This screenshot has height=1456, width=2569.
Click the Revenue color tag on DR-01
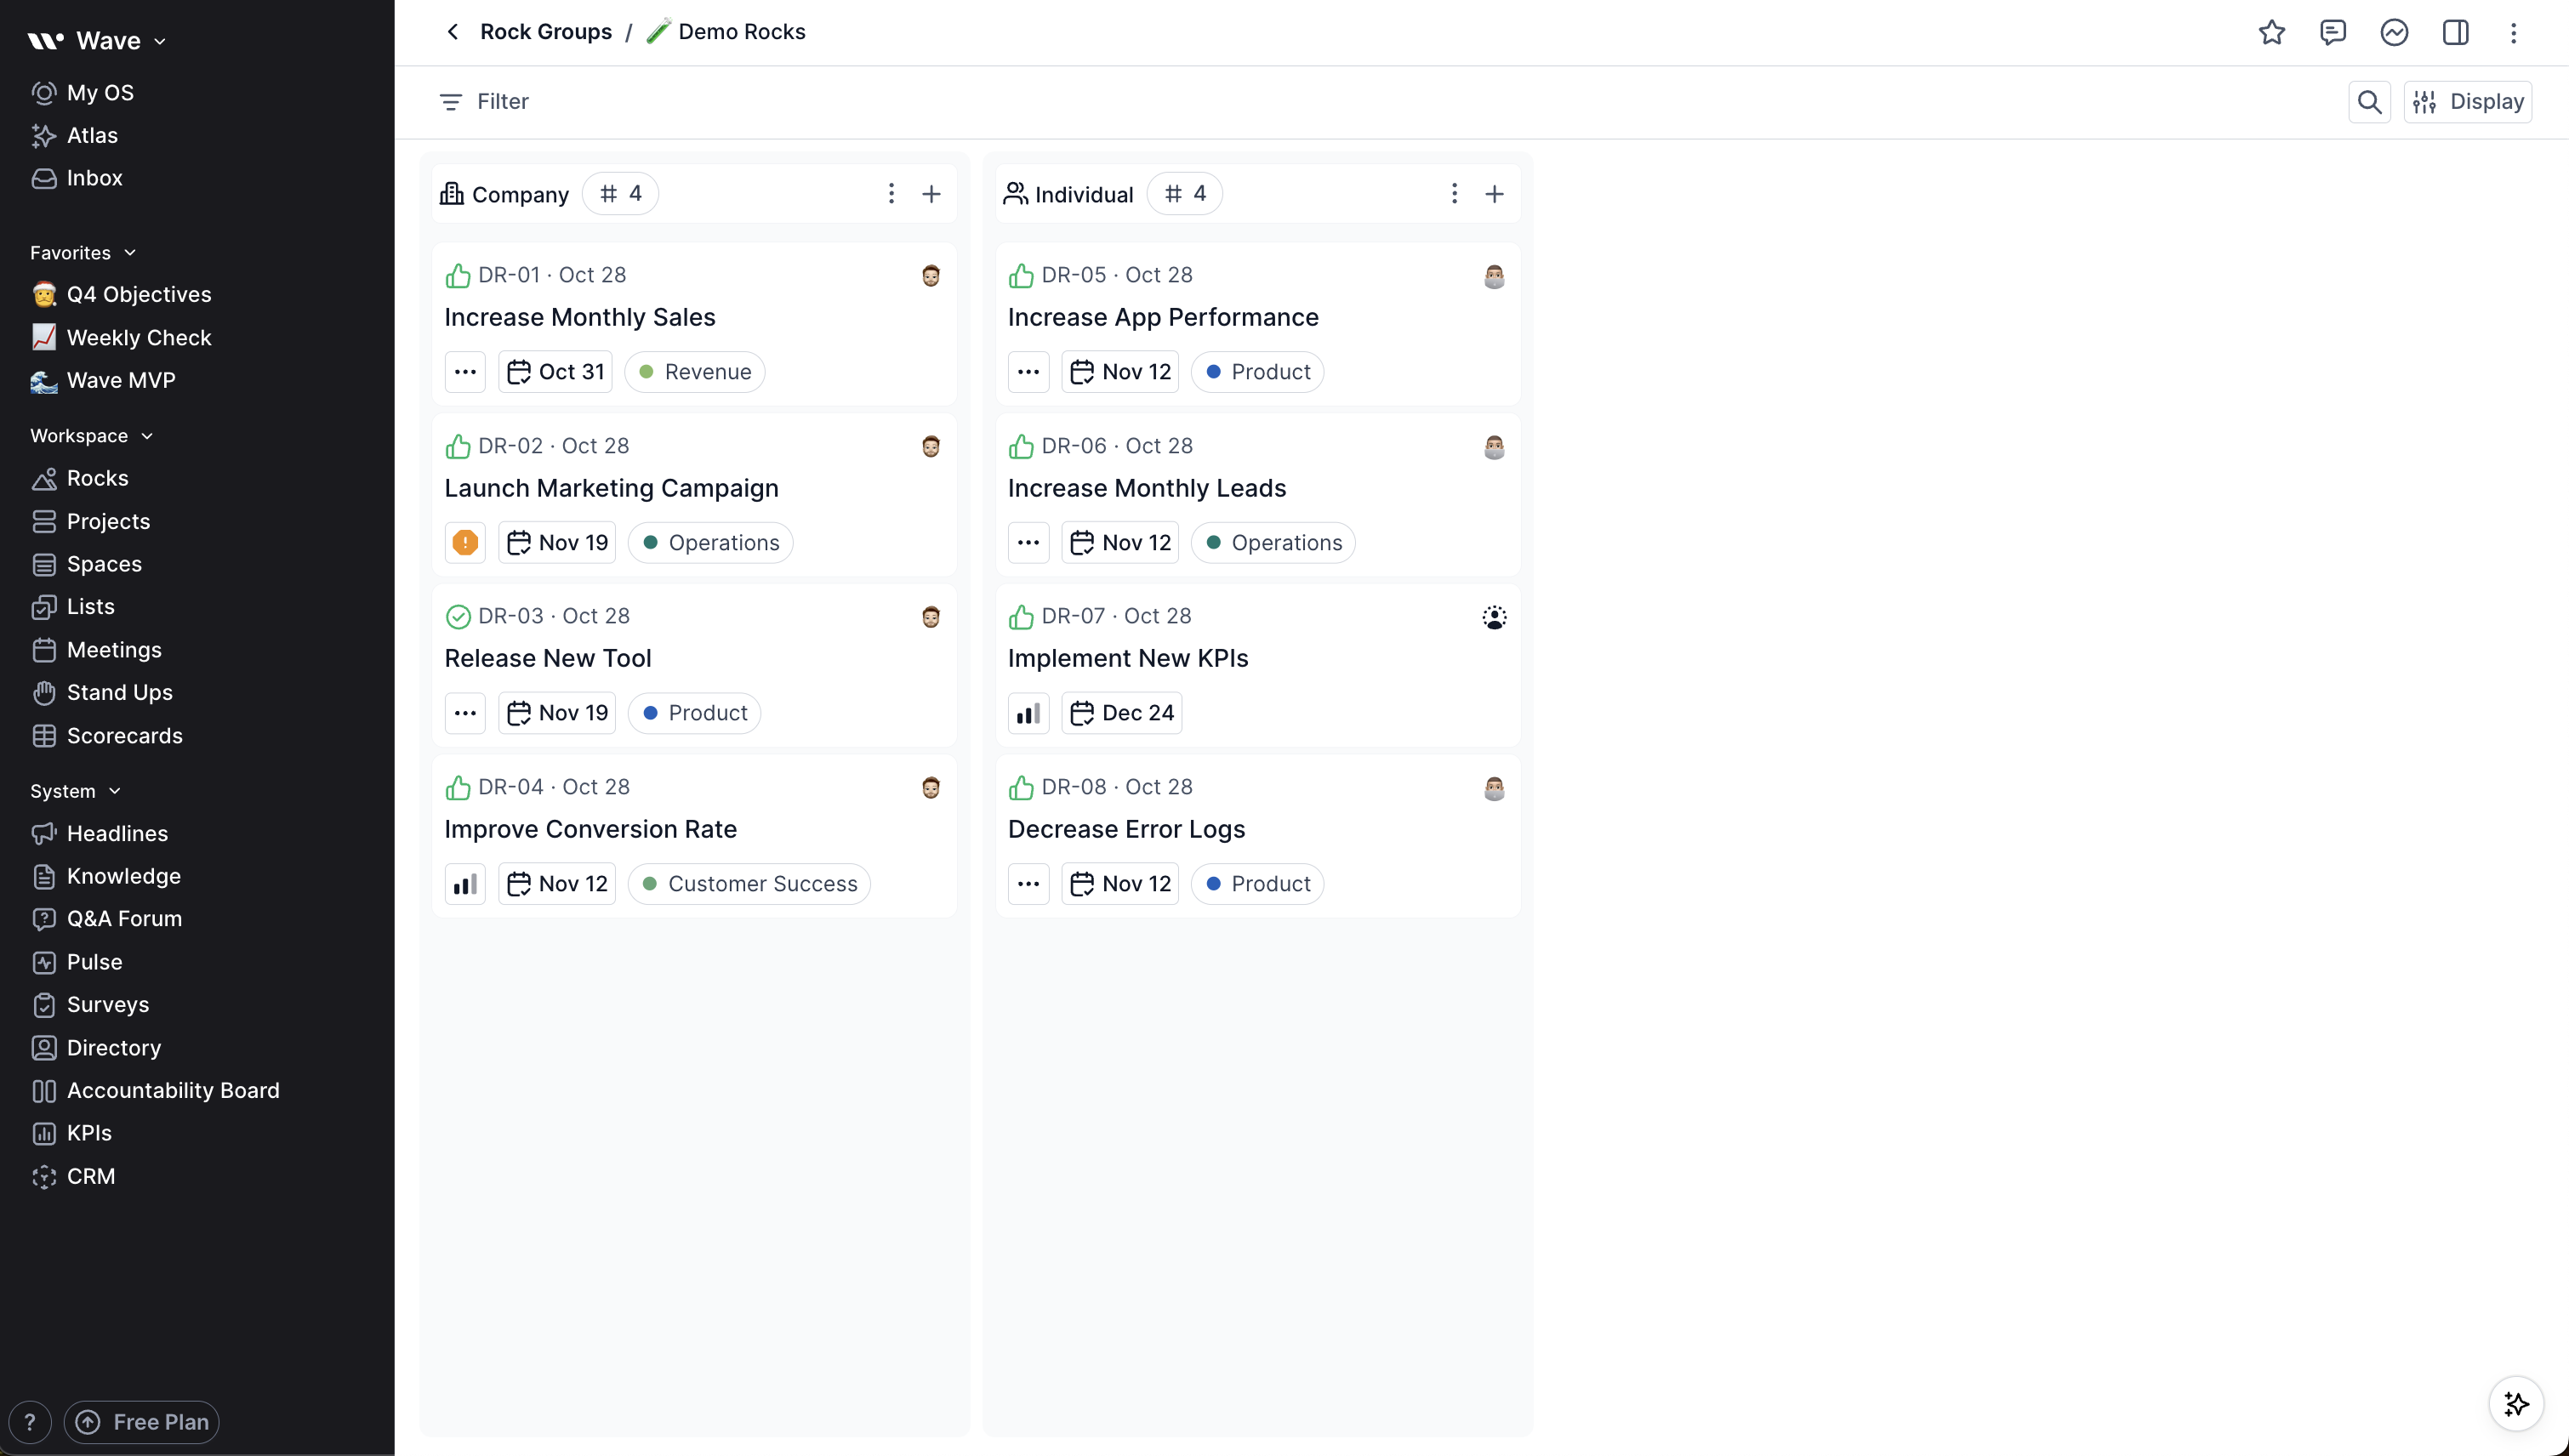click(x=695, y=372)
